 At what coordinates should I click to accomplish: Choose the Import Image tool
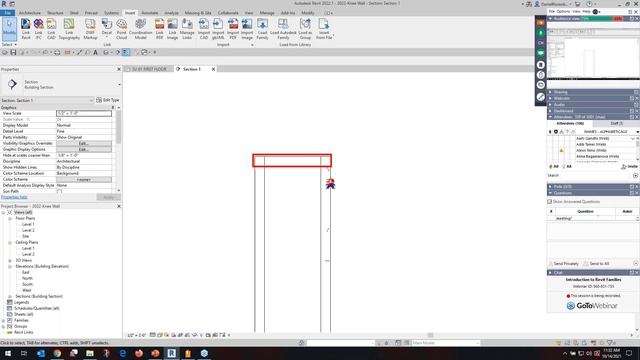tap(247, 29)
